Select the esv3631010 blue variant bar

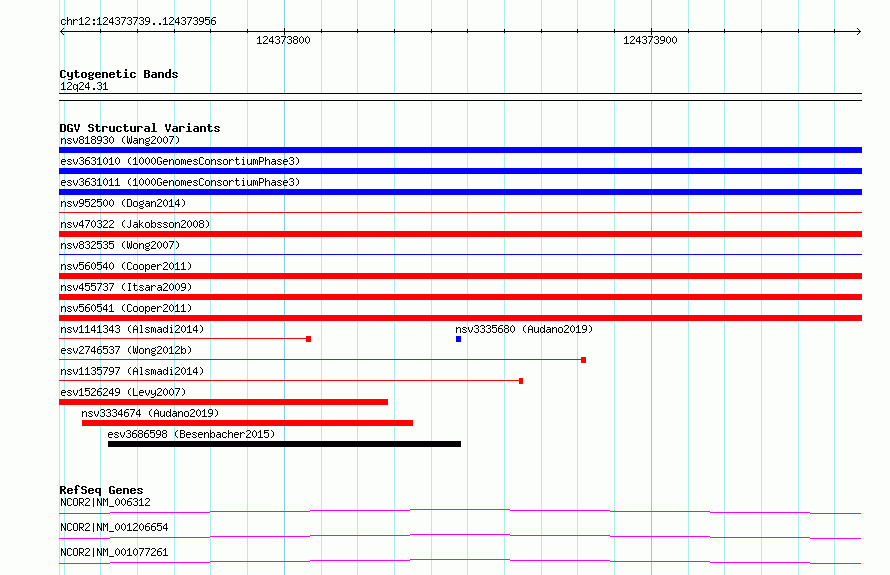460,171
